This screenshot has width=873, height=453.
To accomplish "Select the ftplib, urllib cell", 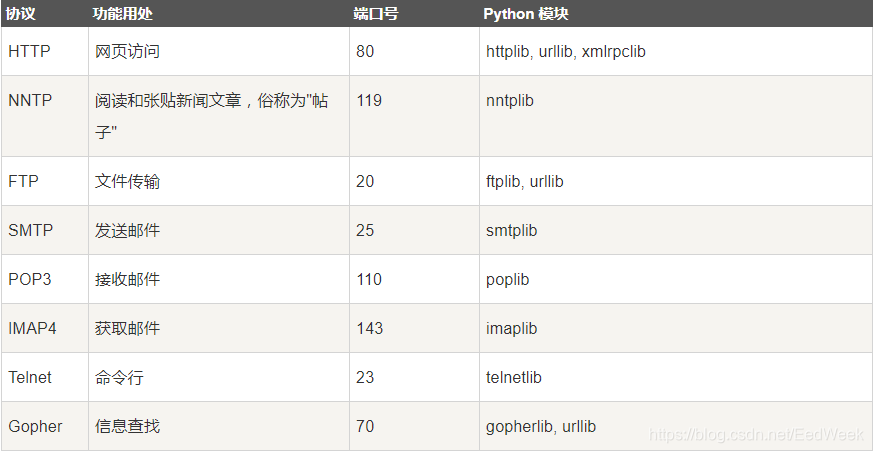I will 676,181.
